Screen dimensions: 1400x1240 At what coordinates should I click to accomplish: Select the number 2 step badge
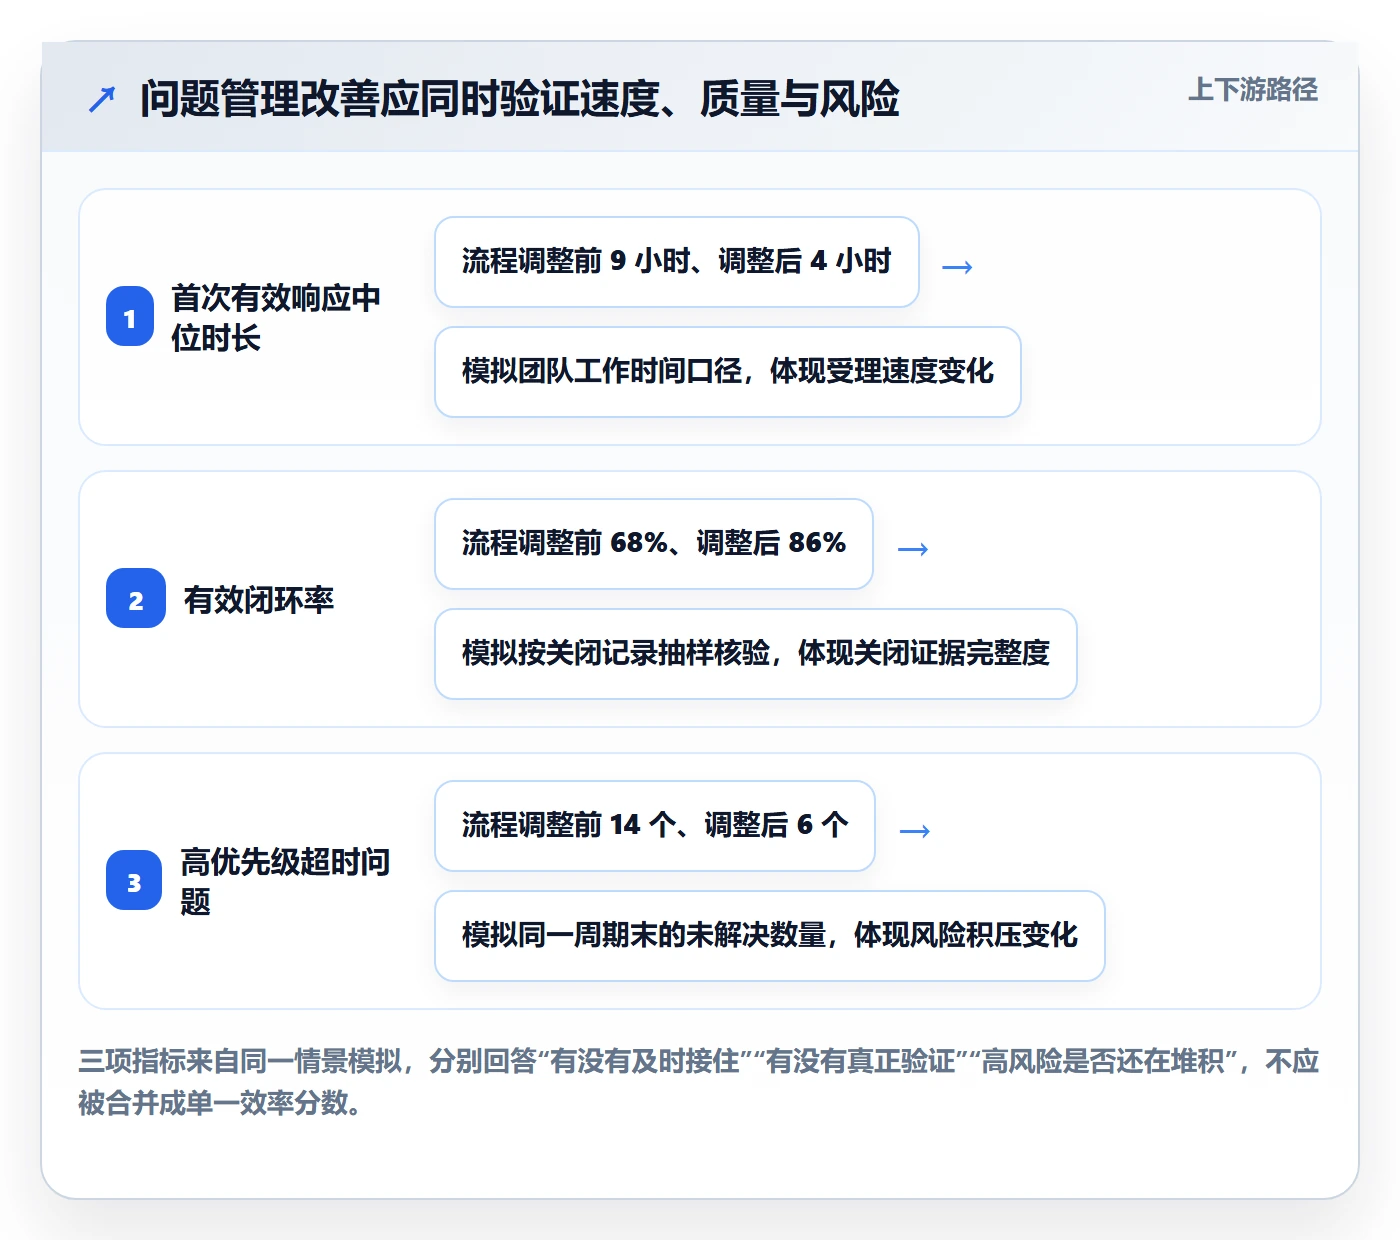coord(136,599)
